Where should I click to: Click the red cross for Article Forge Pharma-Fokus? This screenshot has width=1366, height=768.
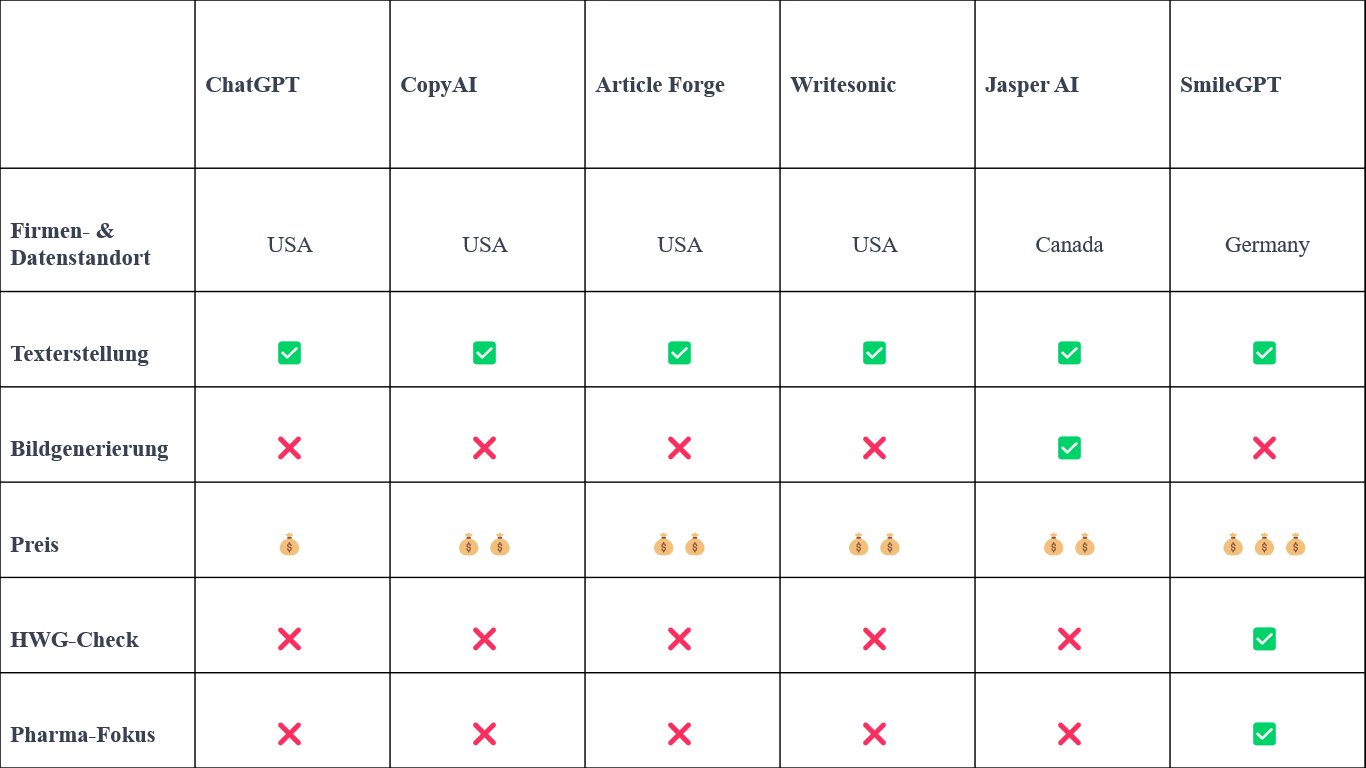pos(679,734)
